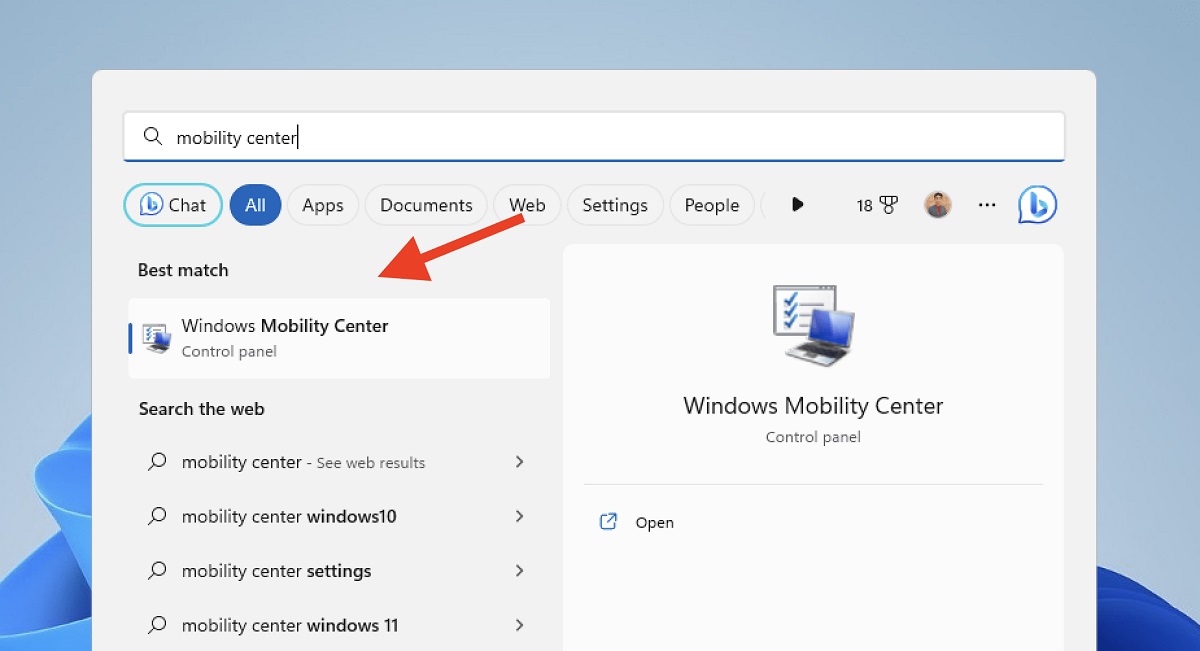Open the Chat filter button
Image resolution: width=1200 pixels, height=651 pixels.
172,204
